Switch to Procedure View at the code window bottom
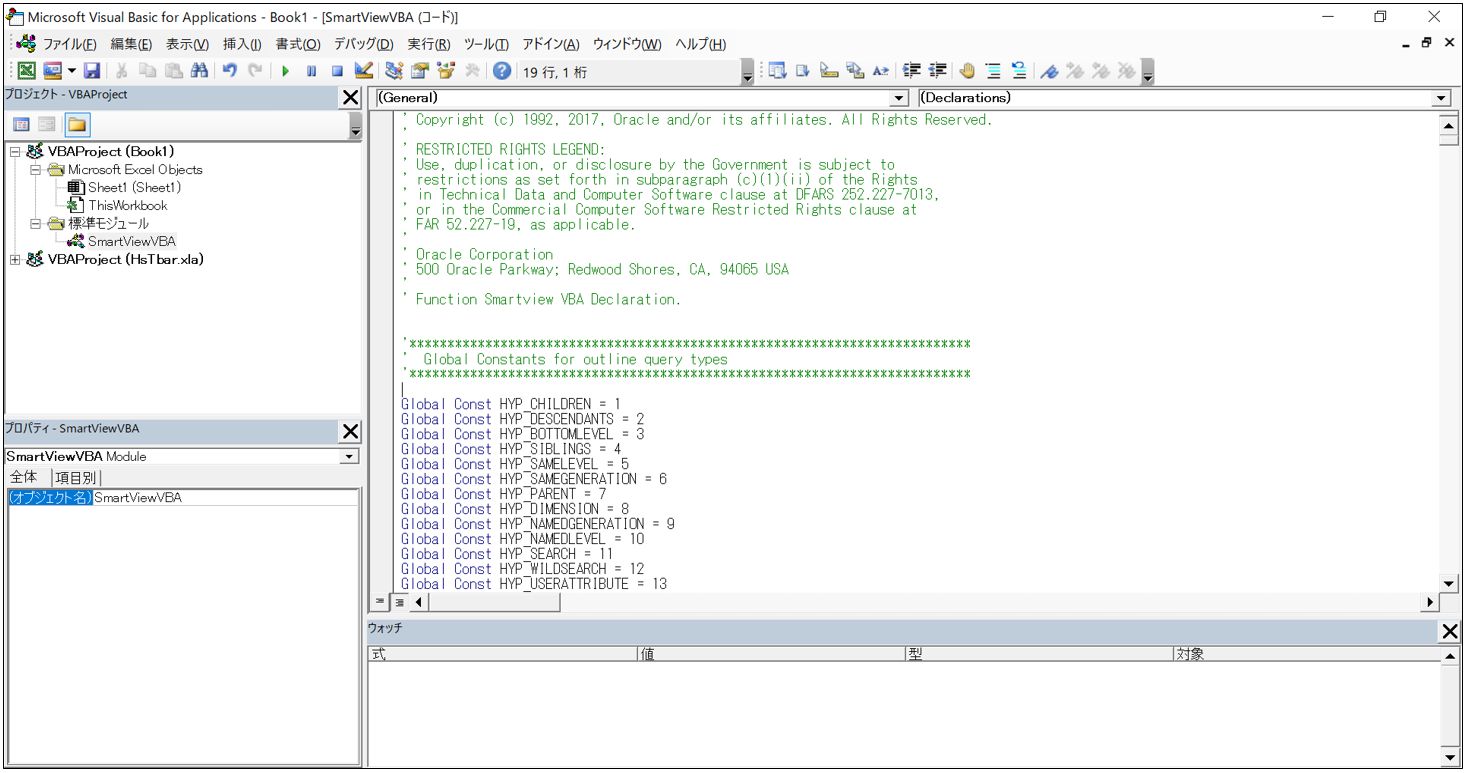Image resolution: width=1466 pixels, height=773 pixels. point(380,602)
